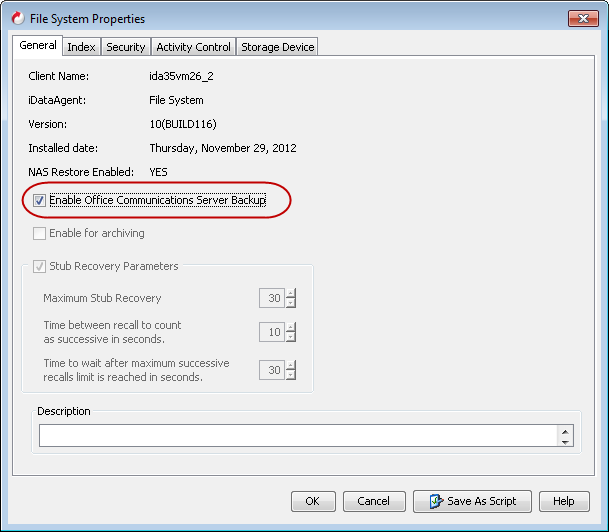Decrease time to wait after maximum recalls
This screenshot has width=609, height=532.
pyautogui.click(x=291, y=375)
